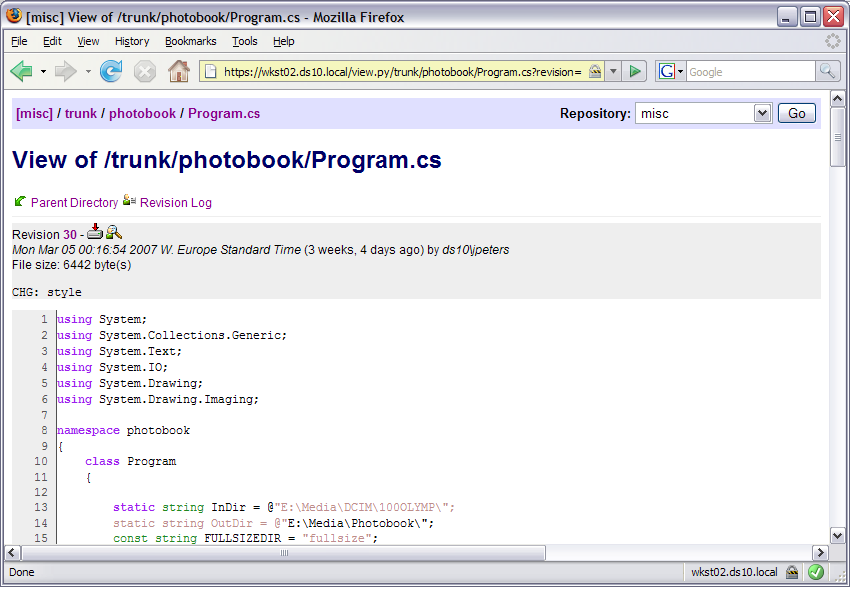Click the annotate icon beside Revision 30
Image resolution: width=850 pixels, height=600 pixels.
point(114,232)
